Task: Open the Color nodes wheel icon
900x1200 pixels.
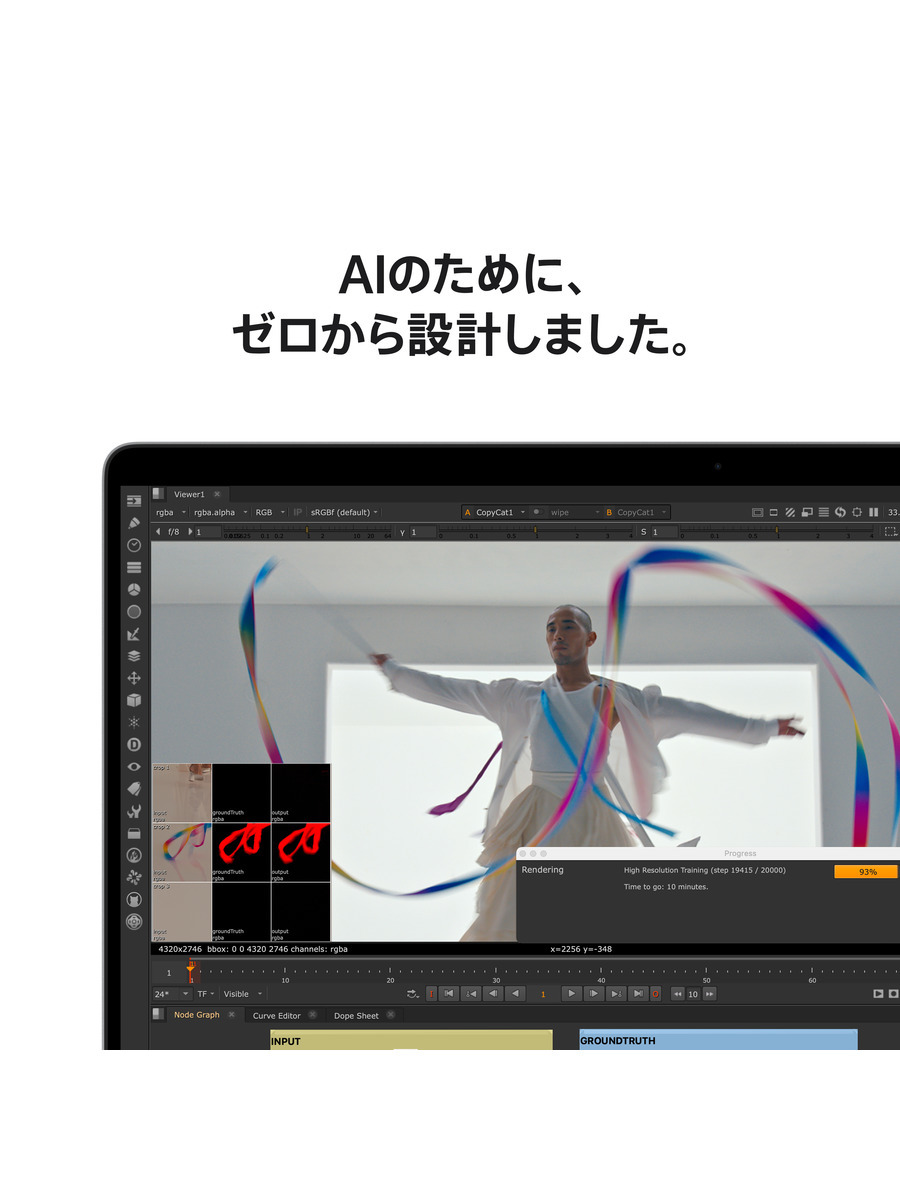Action: [134, 589]
